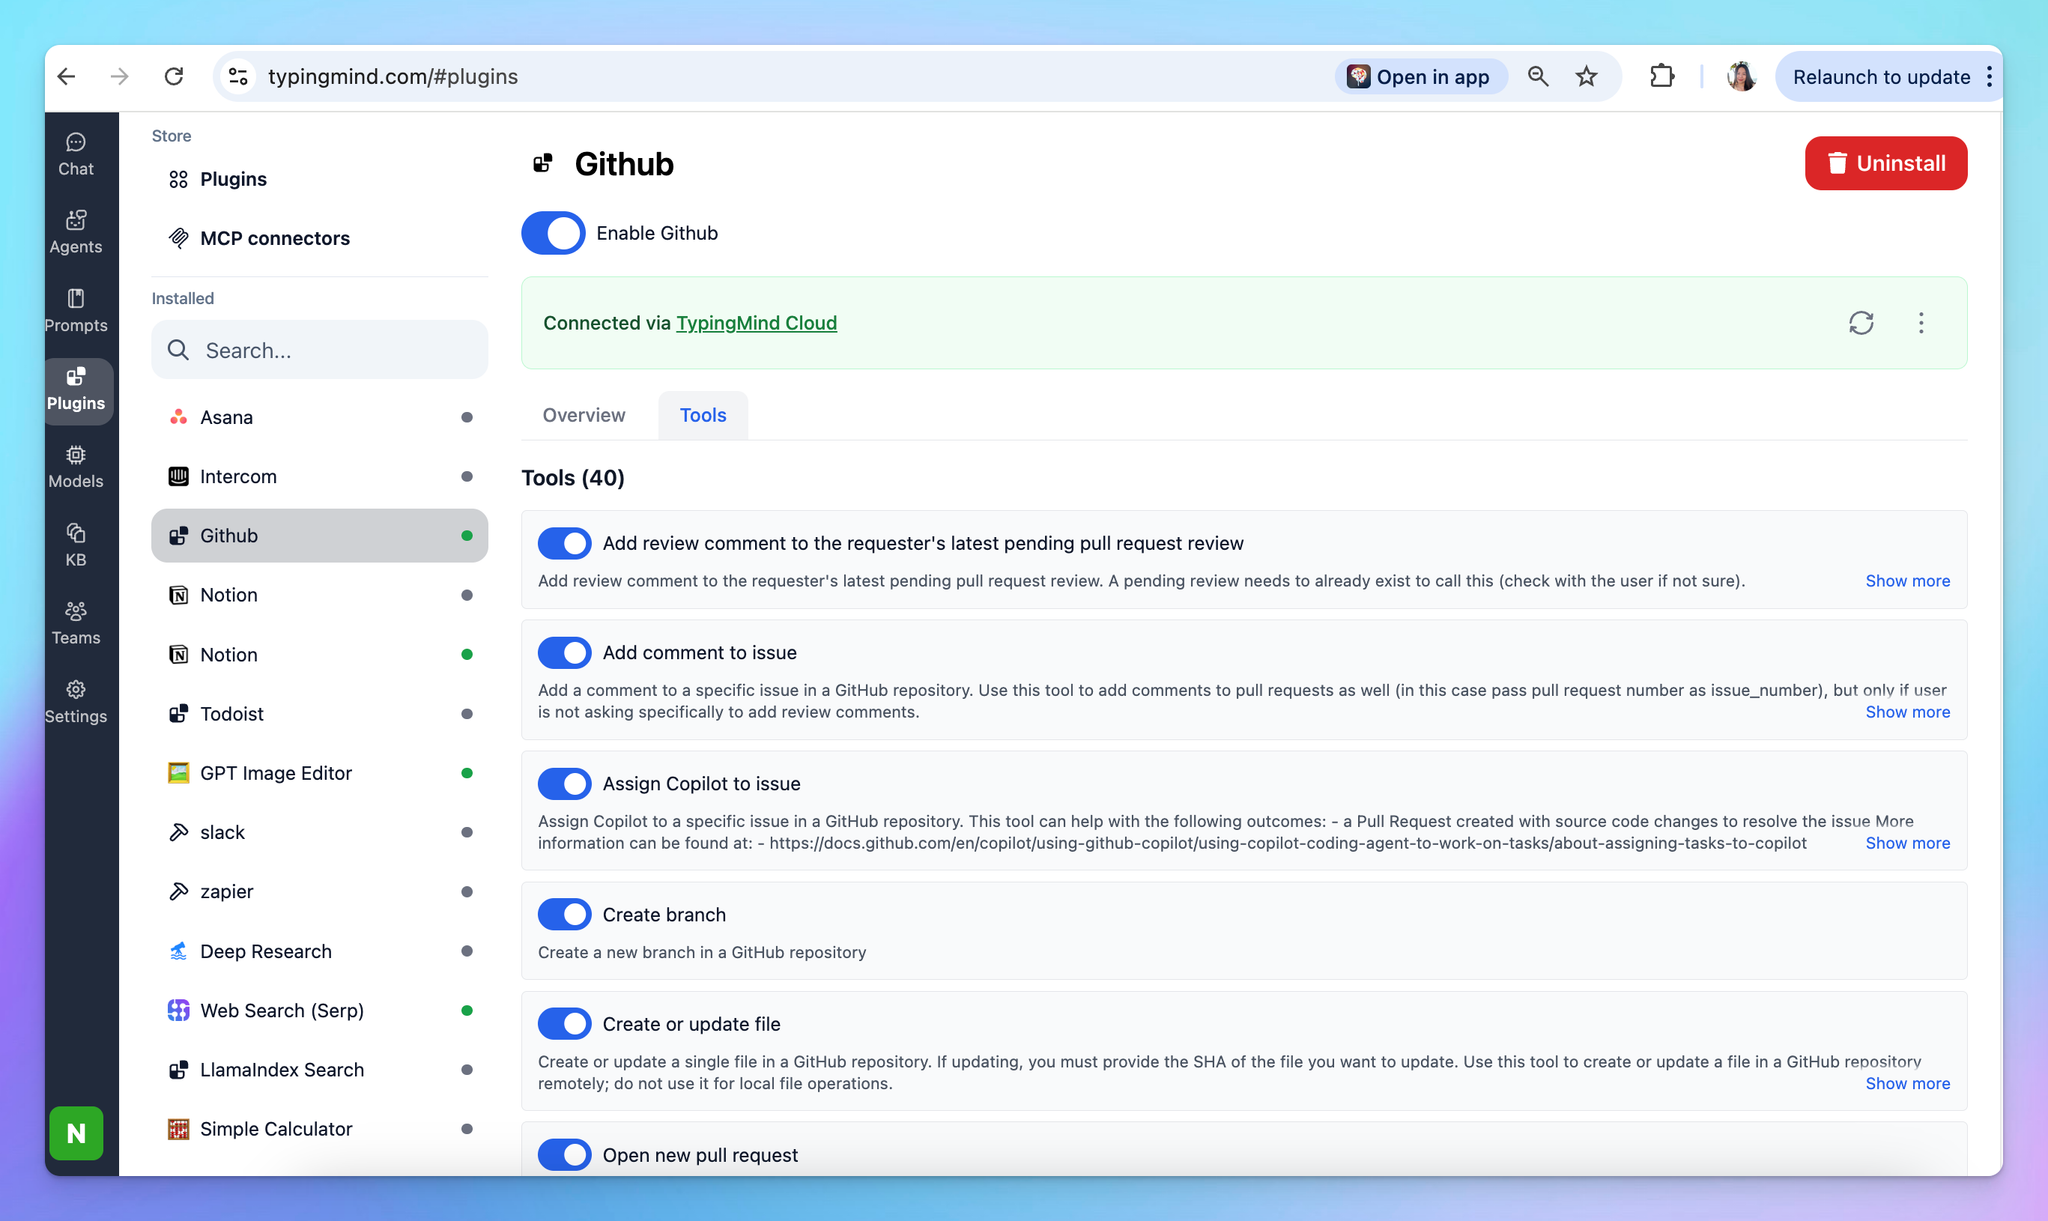Bookmark page with the star icon
Screen dimensions: 2048x1221
click(x=1586, y=77)
